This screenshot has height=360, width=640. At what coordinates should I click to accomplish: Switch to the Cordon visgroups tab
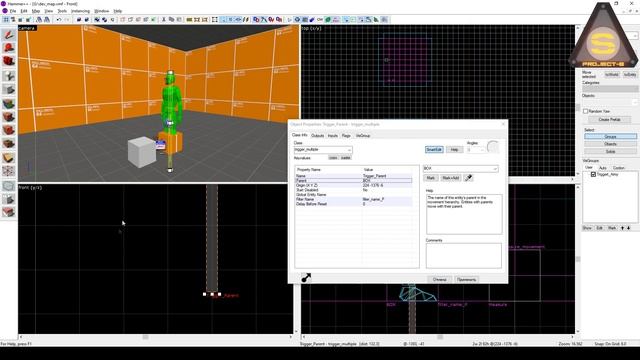click(619, 168)
